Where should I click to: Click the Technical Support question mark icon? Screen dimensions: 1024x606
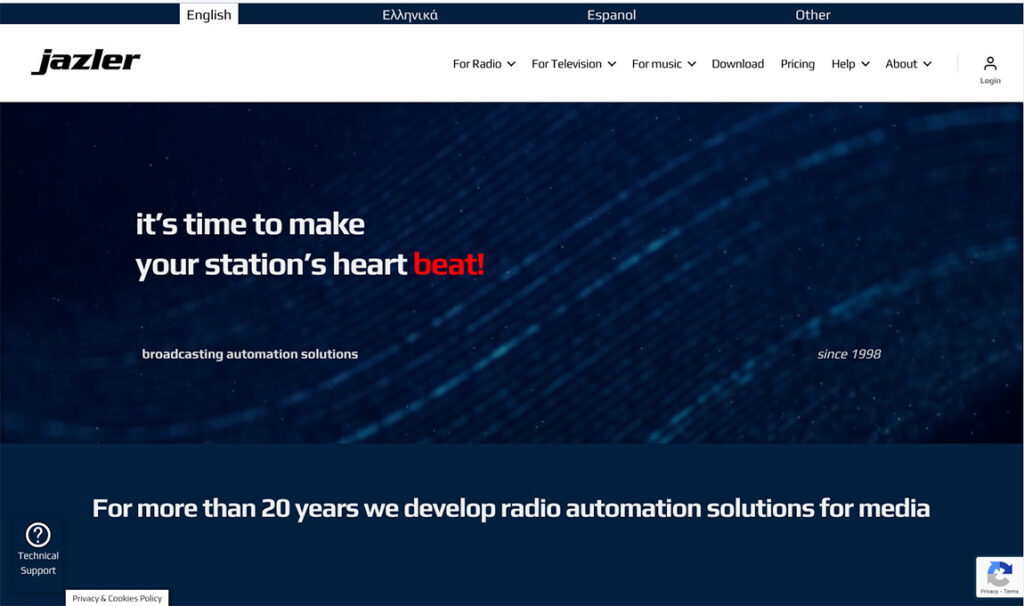[38, 535]
